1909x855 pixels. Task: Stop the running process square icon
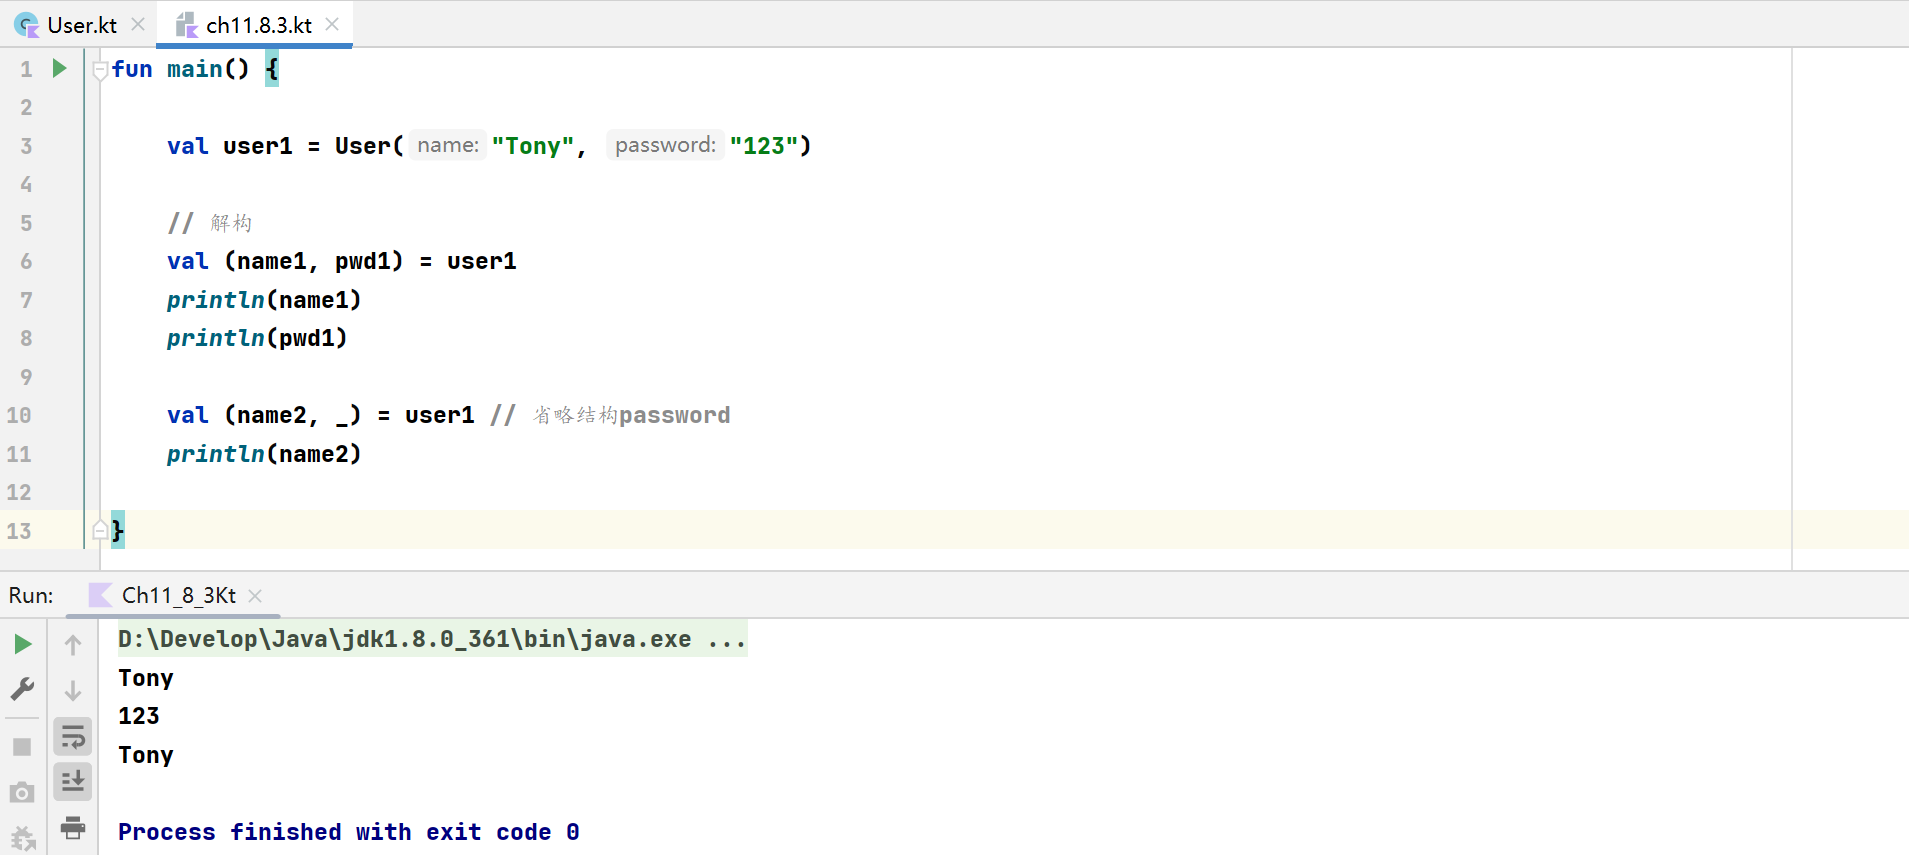pyautogui.click(x=22, y=747)
